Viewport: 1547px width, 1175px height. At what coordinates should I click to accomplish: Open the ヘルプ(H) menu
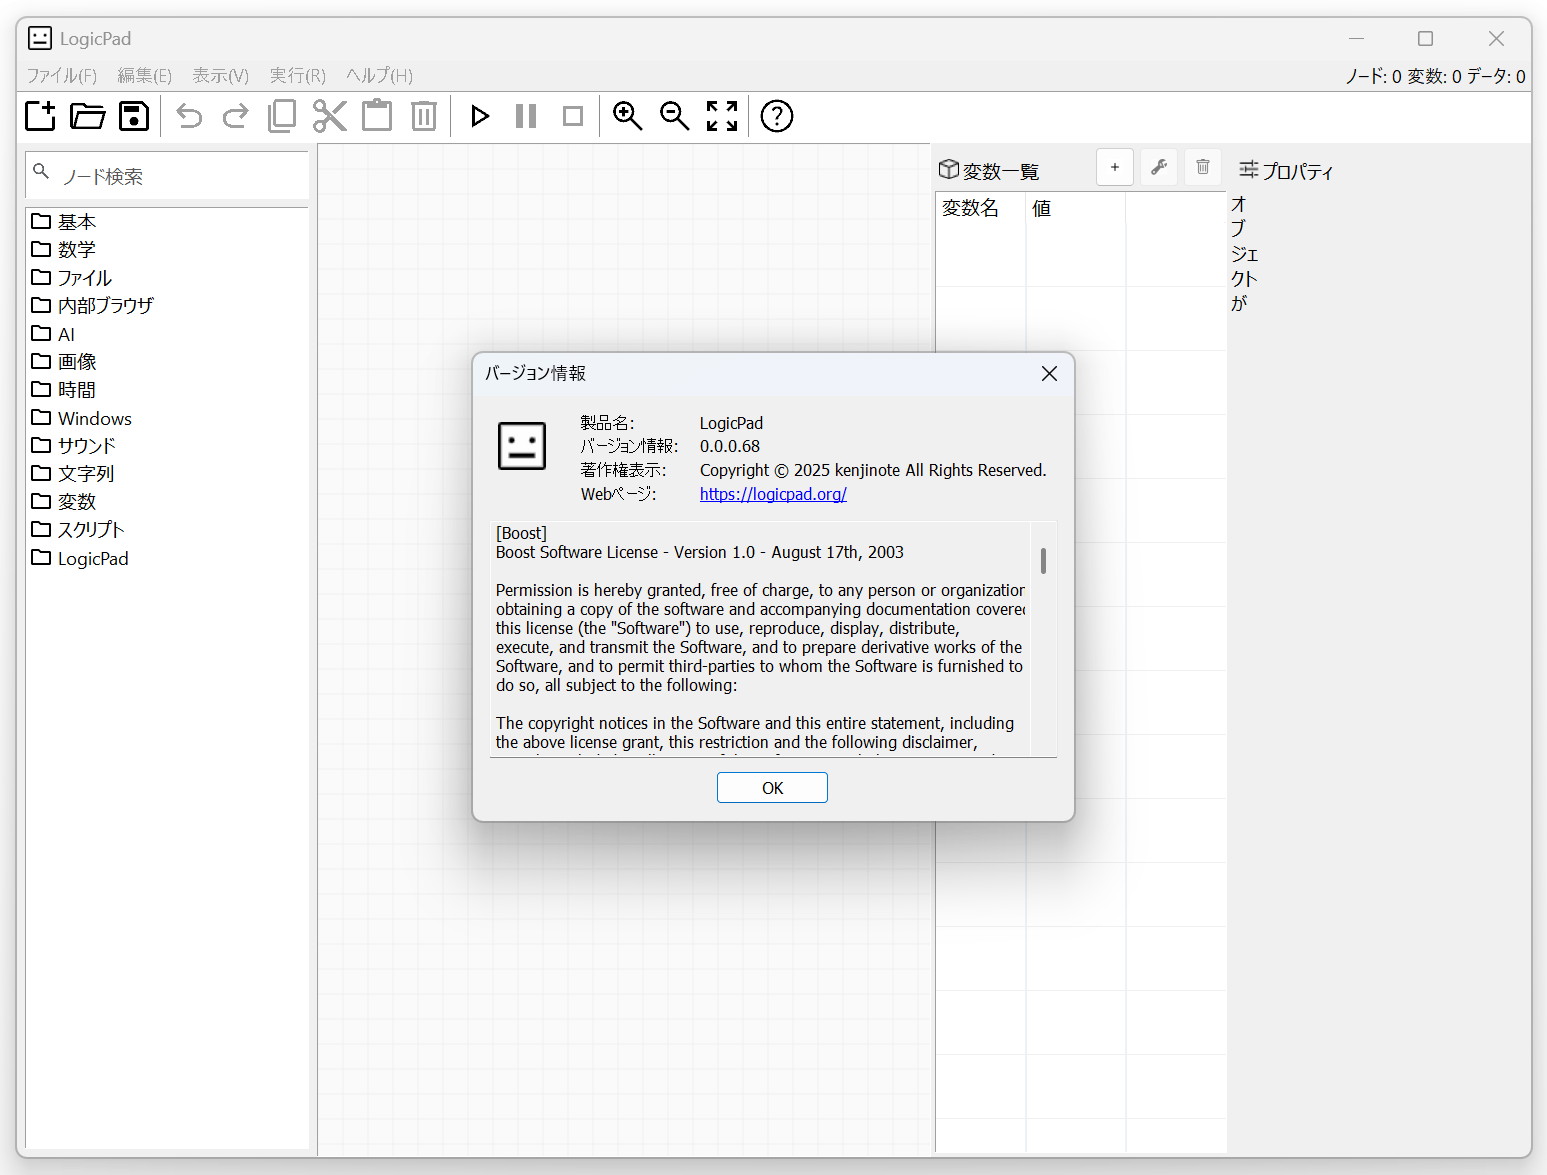coord(380,76)
